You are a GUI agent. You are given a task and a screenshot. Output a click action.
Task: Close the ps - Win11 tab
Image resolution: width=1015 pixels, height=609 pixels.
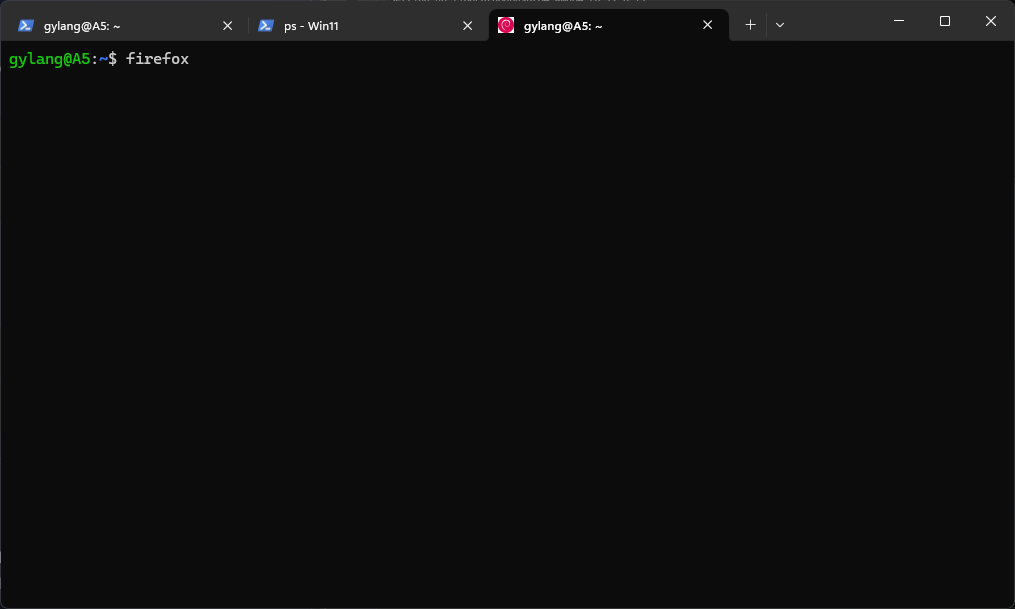point(467,26)
